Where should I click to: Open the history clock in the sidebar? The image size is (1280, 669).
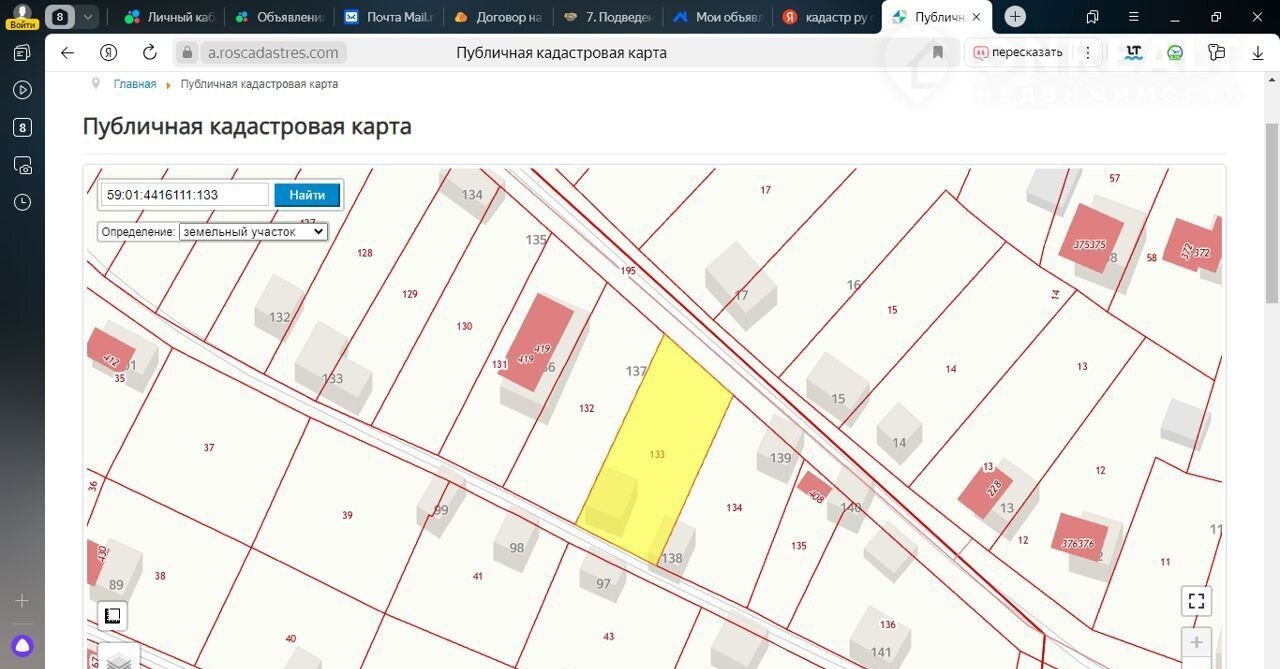click(x=22, y=202)
